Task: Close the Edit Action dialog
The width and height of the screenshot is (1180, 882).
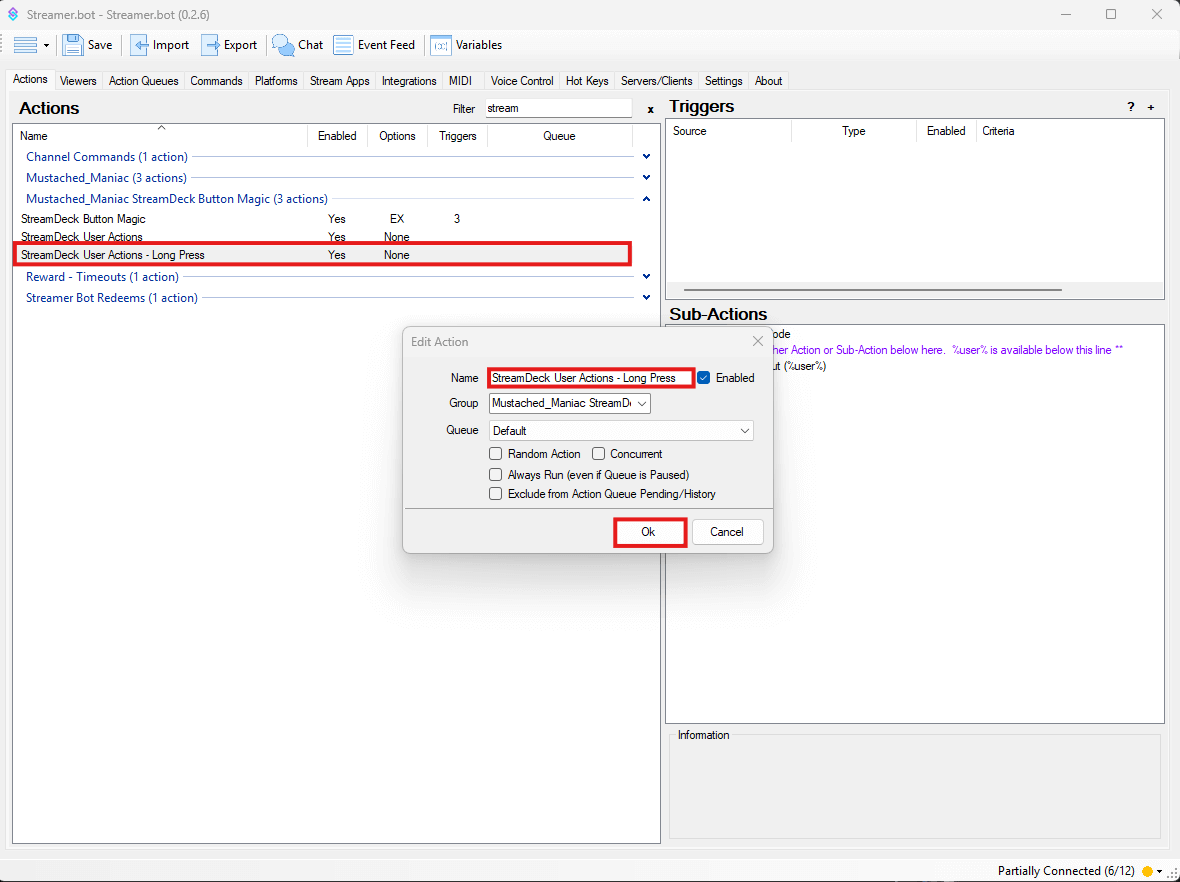Action: click(757, 342)
